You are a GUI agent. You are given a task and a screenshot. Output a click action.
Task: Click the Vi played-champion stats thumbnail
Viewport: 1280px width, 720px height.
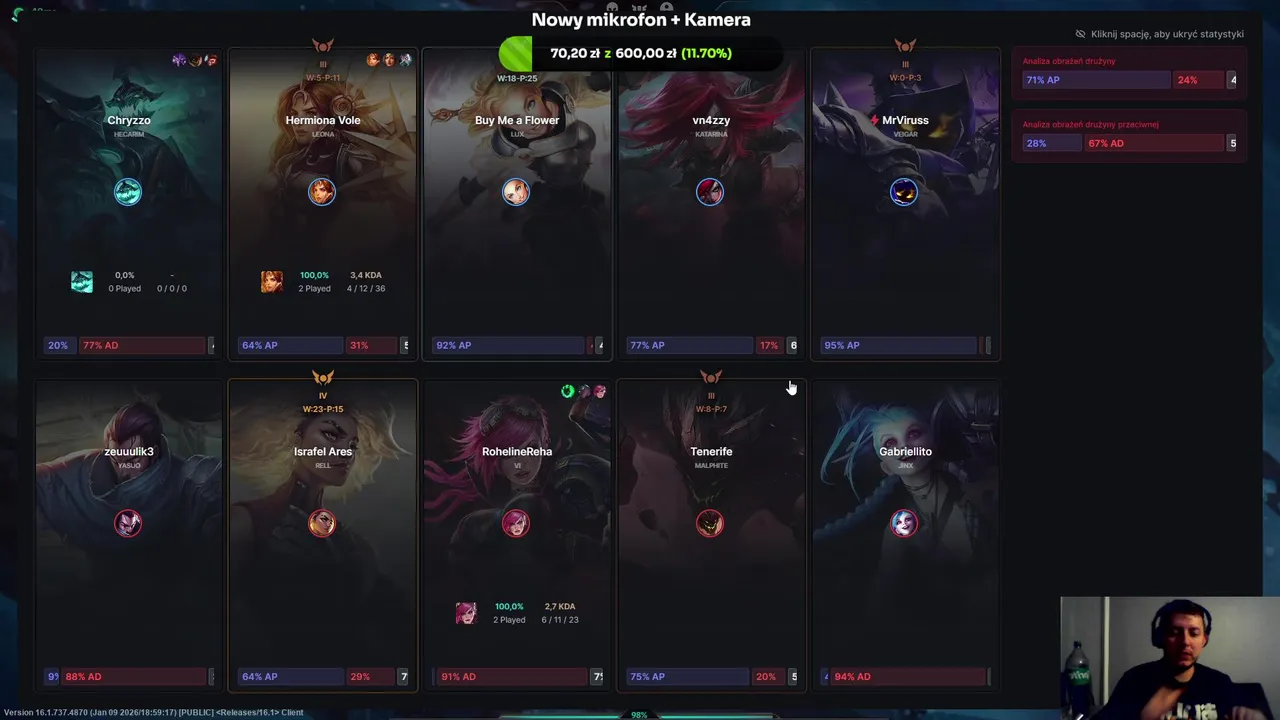[465, 613]
